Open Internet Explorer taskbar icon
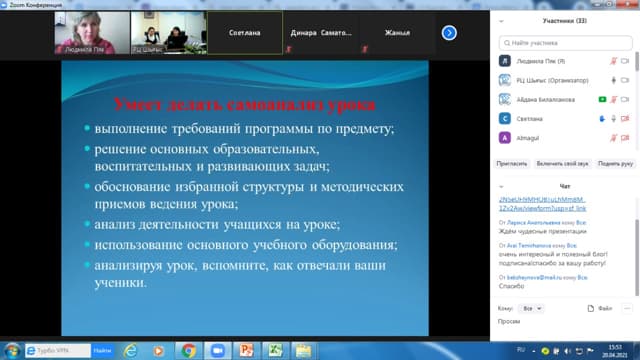640x360 pixels. [x=130, y=351]
